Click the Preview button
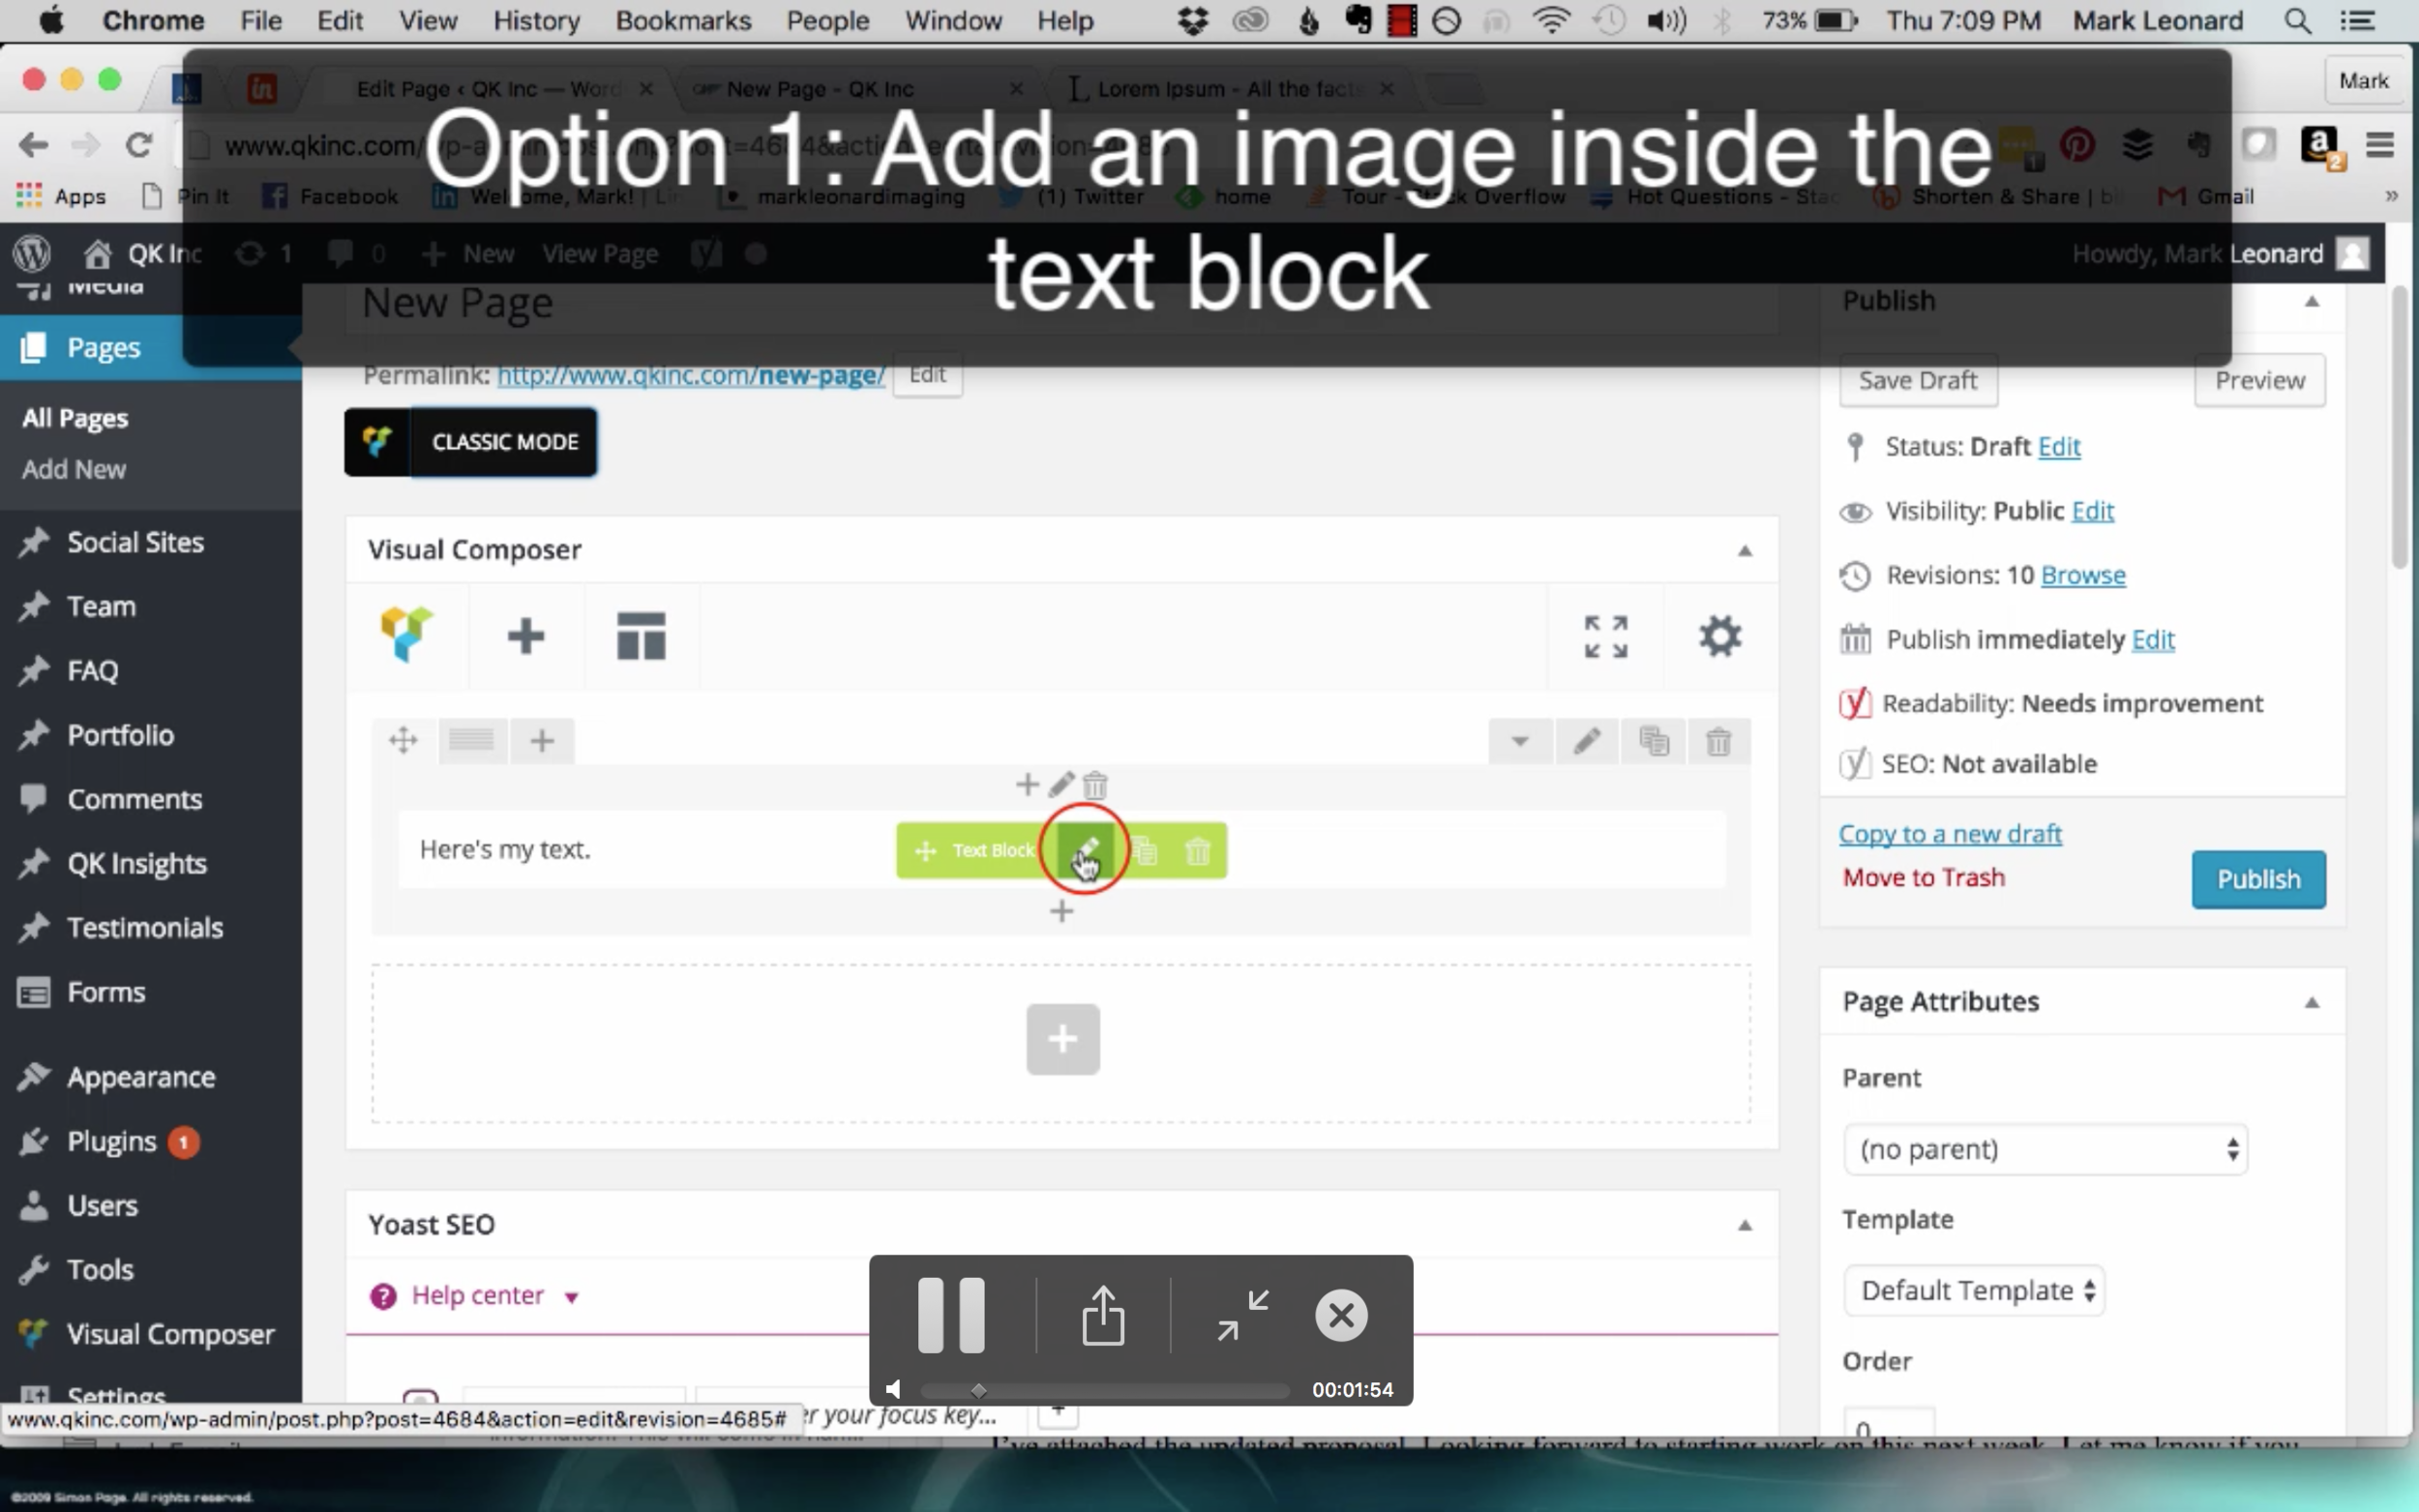2419x1512 pixels. (x=2259, y=380)
